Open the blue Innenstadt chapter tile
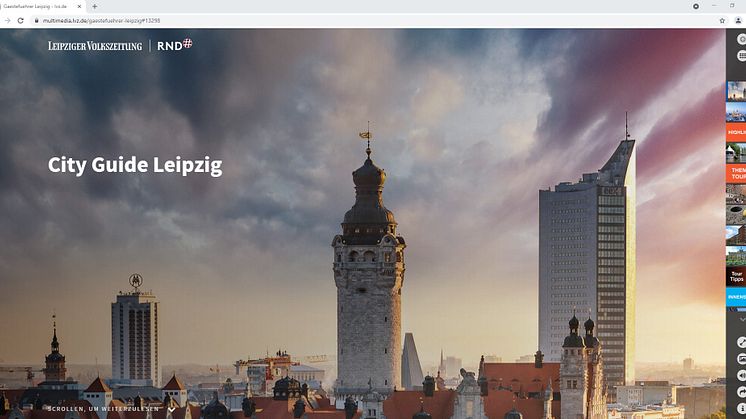746x419 pixels. click(736, 297)
